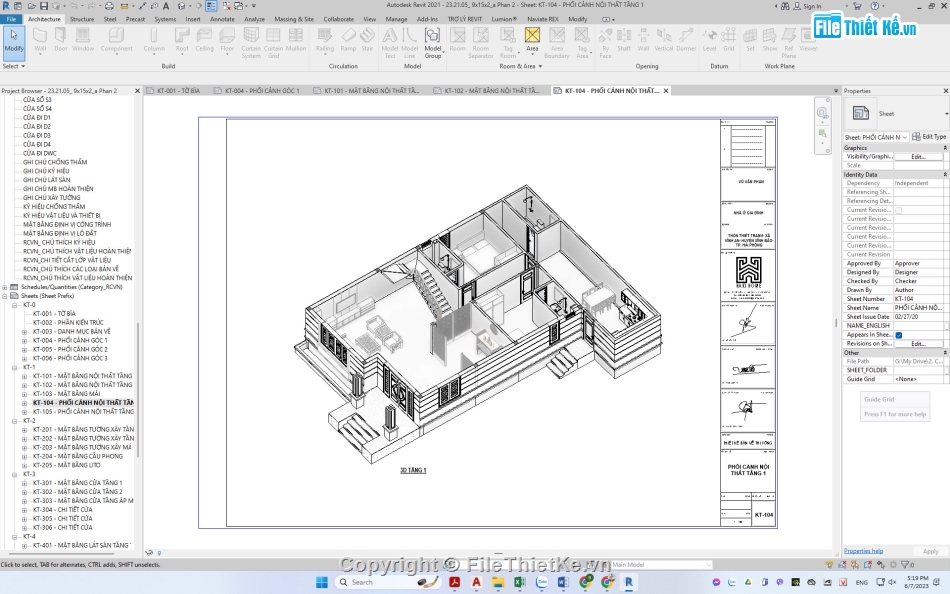Toggle the Current Revision Issued checkbox
Viewport: 950px width, 594px height.
click(899, 210)
